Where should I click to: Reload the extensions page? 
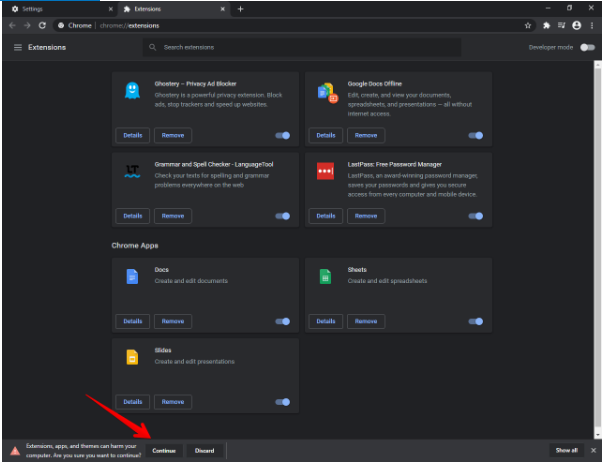[x=42, y=26]
